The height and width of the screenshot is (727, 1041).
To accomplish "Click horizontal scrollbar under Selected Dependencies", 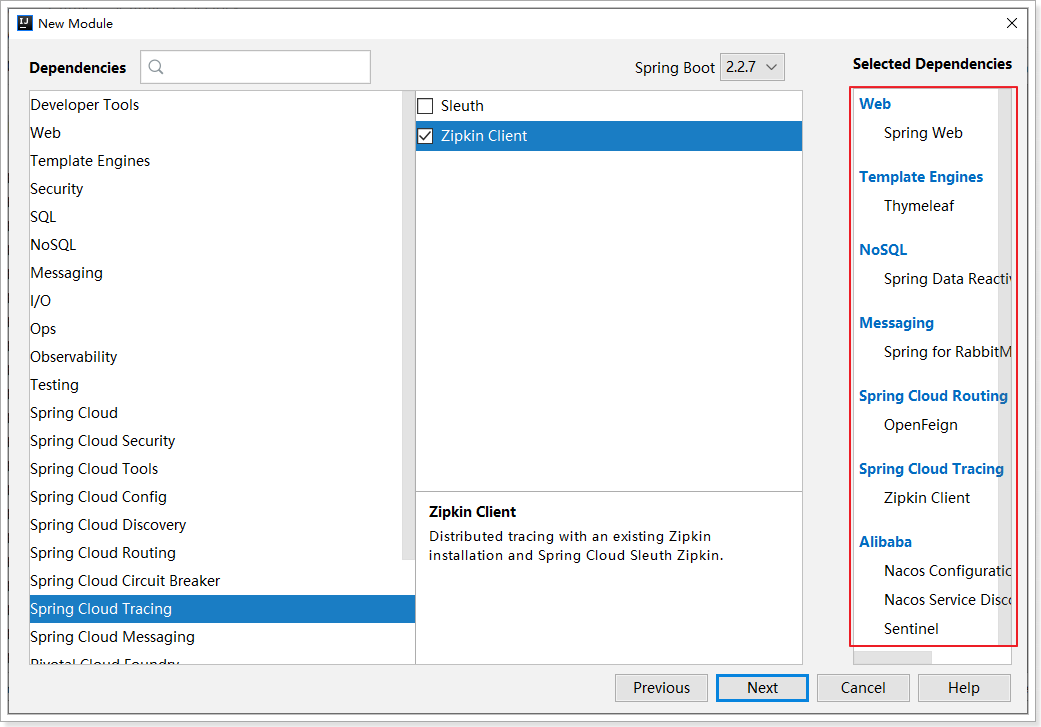I will tap(892, 658).
